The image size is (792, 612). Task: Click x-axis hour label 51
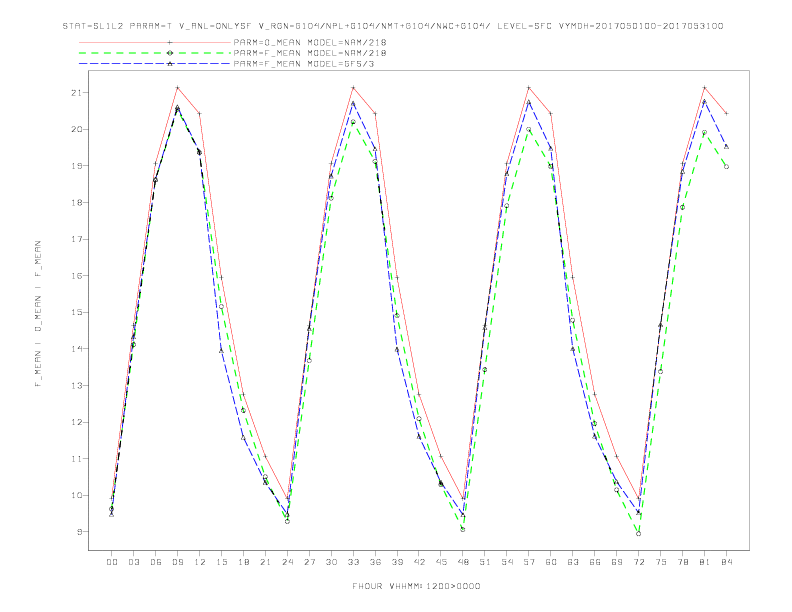pos(485,562)
